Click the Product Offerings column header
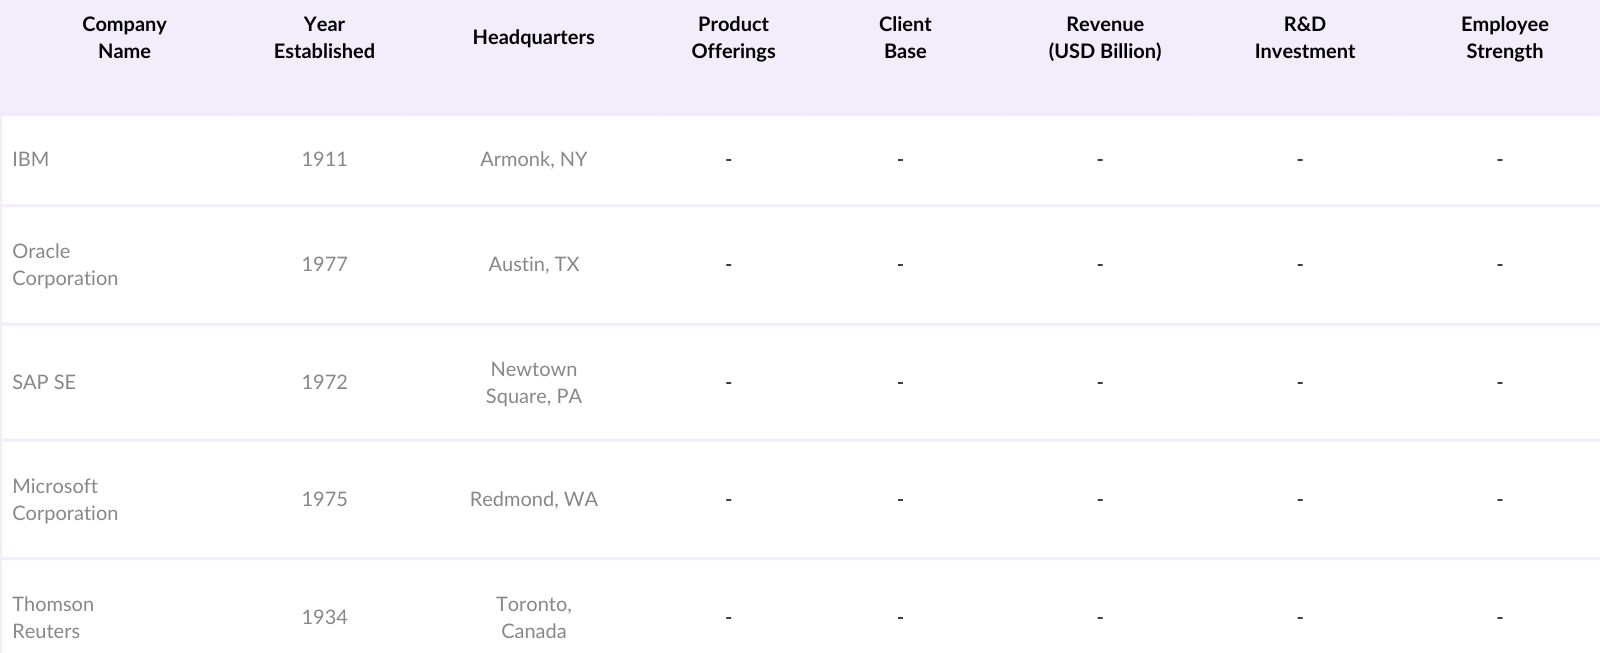 coord(733,37)
